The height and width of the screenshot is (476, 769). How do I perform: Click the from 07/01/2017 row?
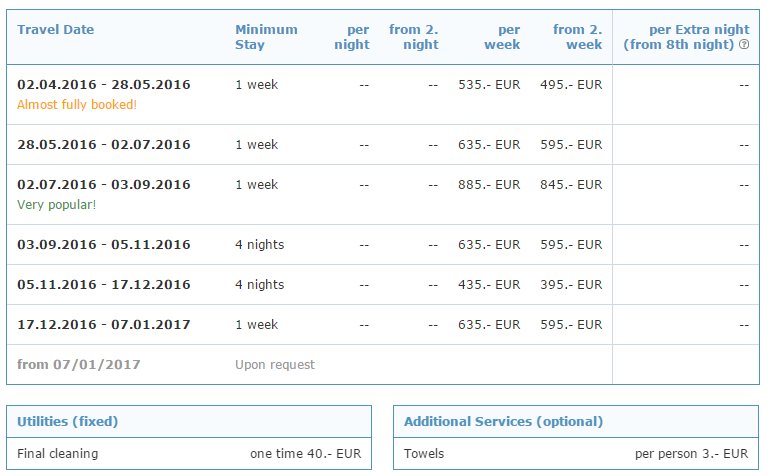(x=79, y=365)
